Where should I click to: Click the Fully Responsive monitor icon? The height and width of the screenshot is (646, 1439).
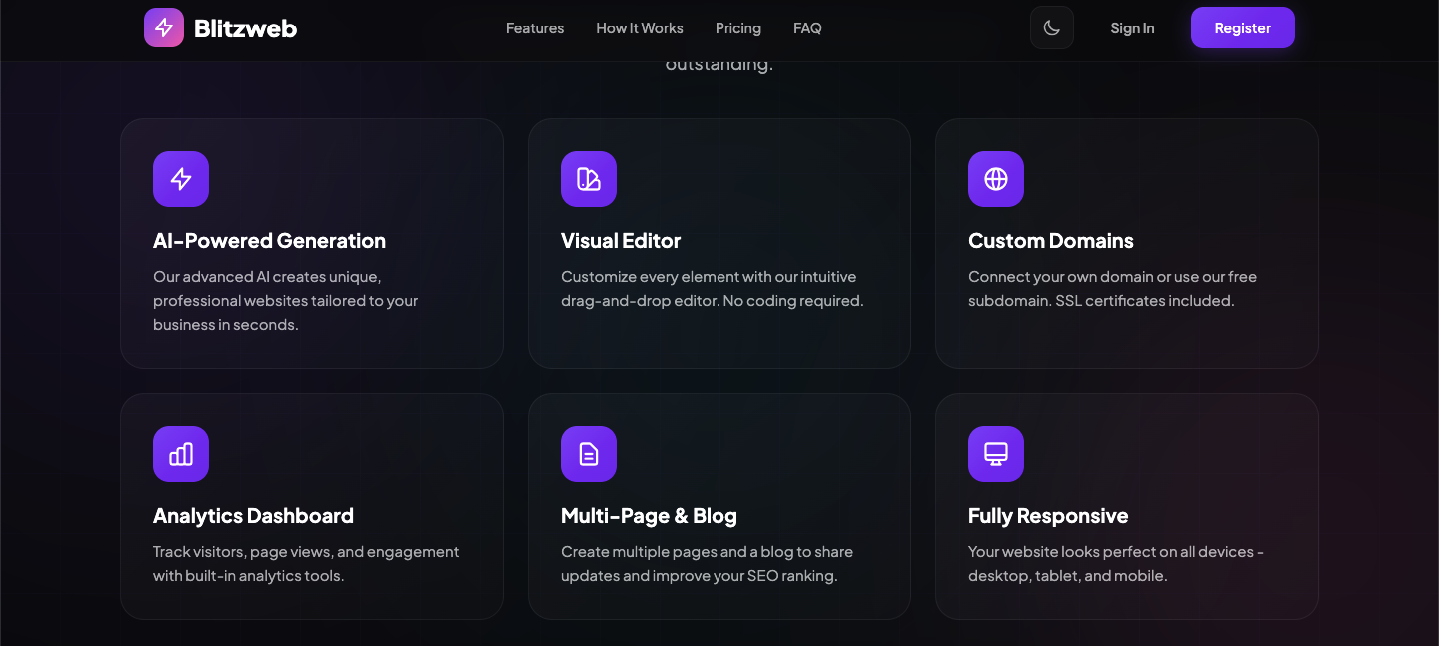pyautogui.click(x=995, y=453)
